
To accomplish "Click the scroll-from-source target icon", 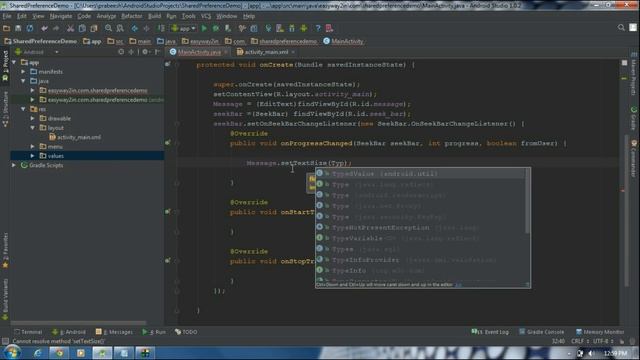I will click(x=121, y=52).
